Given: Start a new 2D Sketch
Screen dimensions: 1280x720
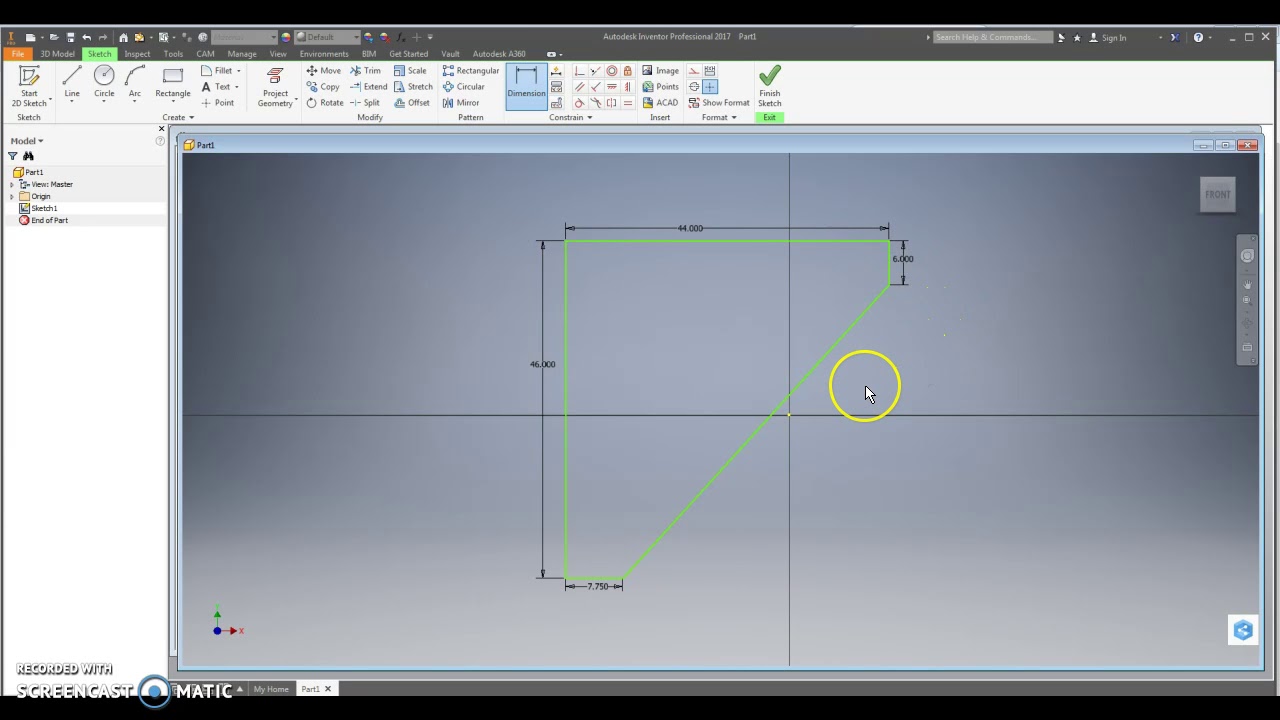Looking at the screenshot, I should pos(29,86).
